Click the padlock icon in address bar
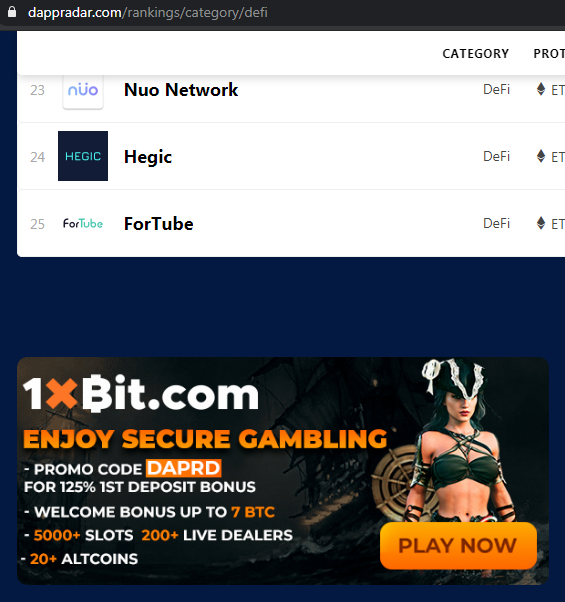Screen dimensions: 565x602 coord(12,12)
